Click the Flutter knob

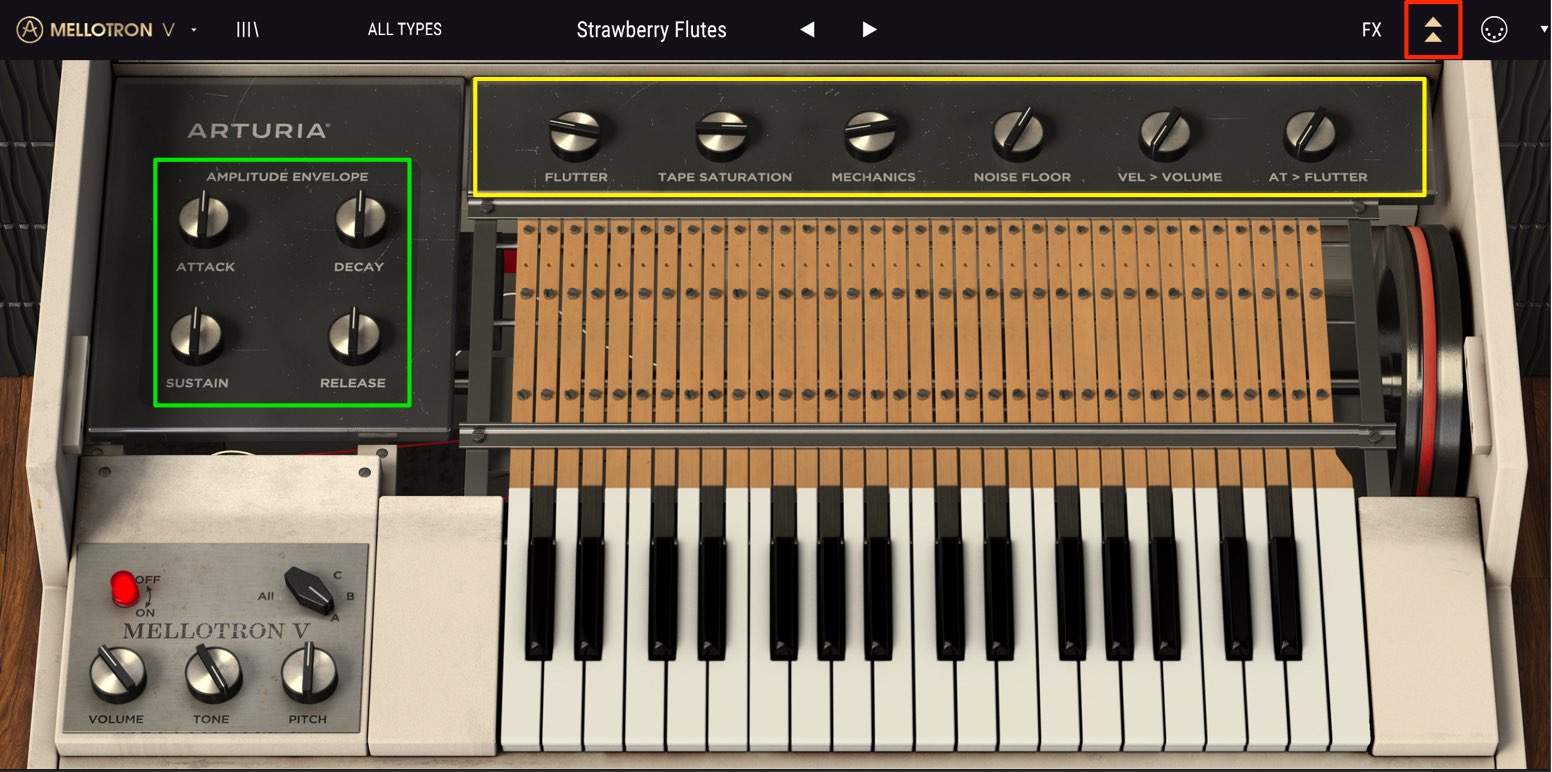click(576, 135)
